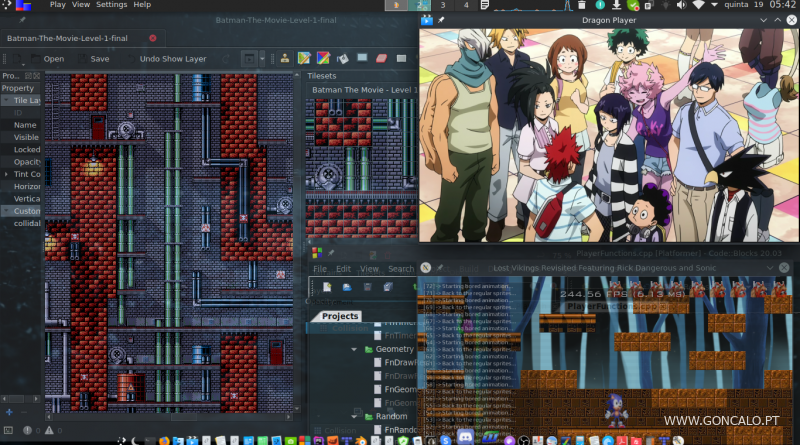The width and height of the screenshot is (800, 445).
Task: Select the Opacity property row
Action: click(x=21, y=162)
